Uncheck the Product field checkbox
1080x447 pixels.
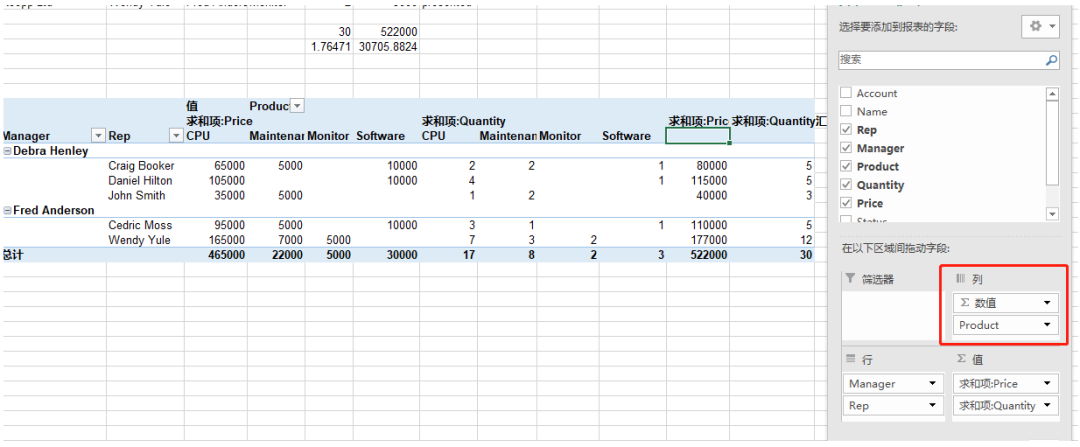(845, 167)
